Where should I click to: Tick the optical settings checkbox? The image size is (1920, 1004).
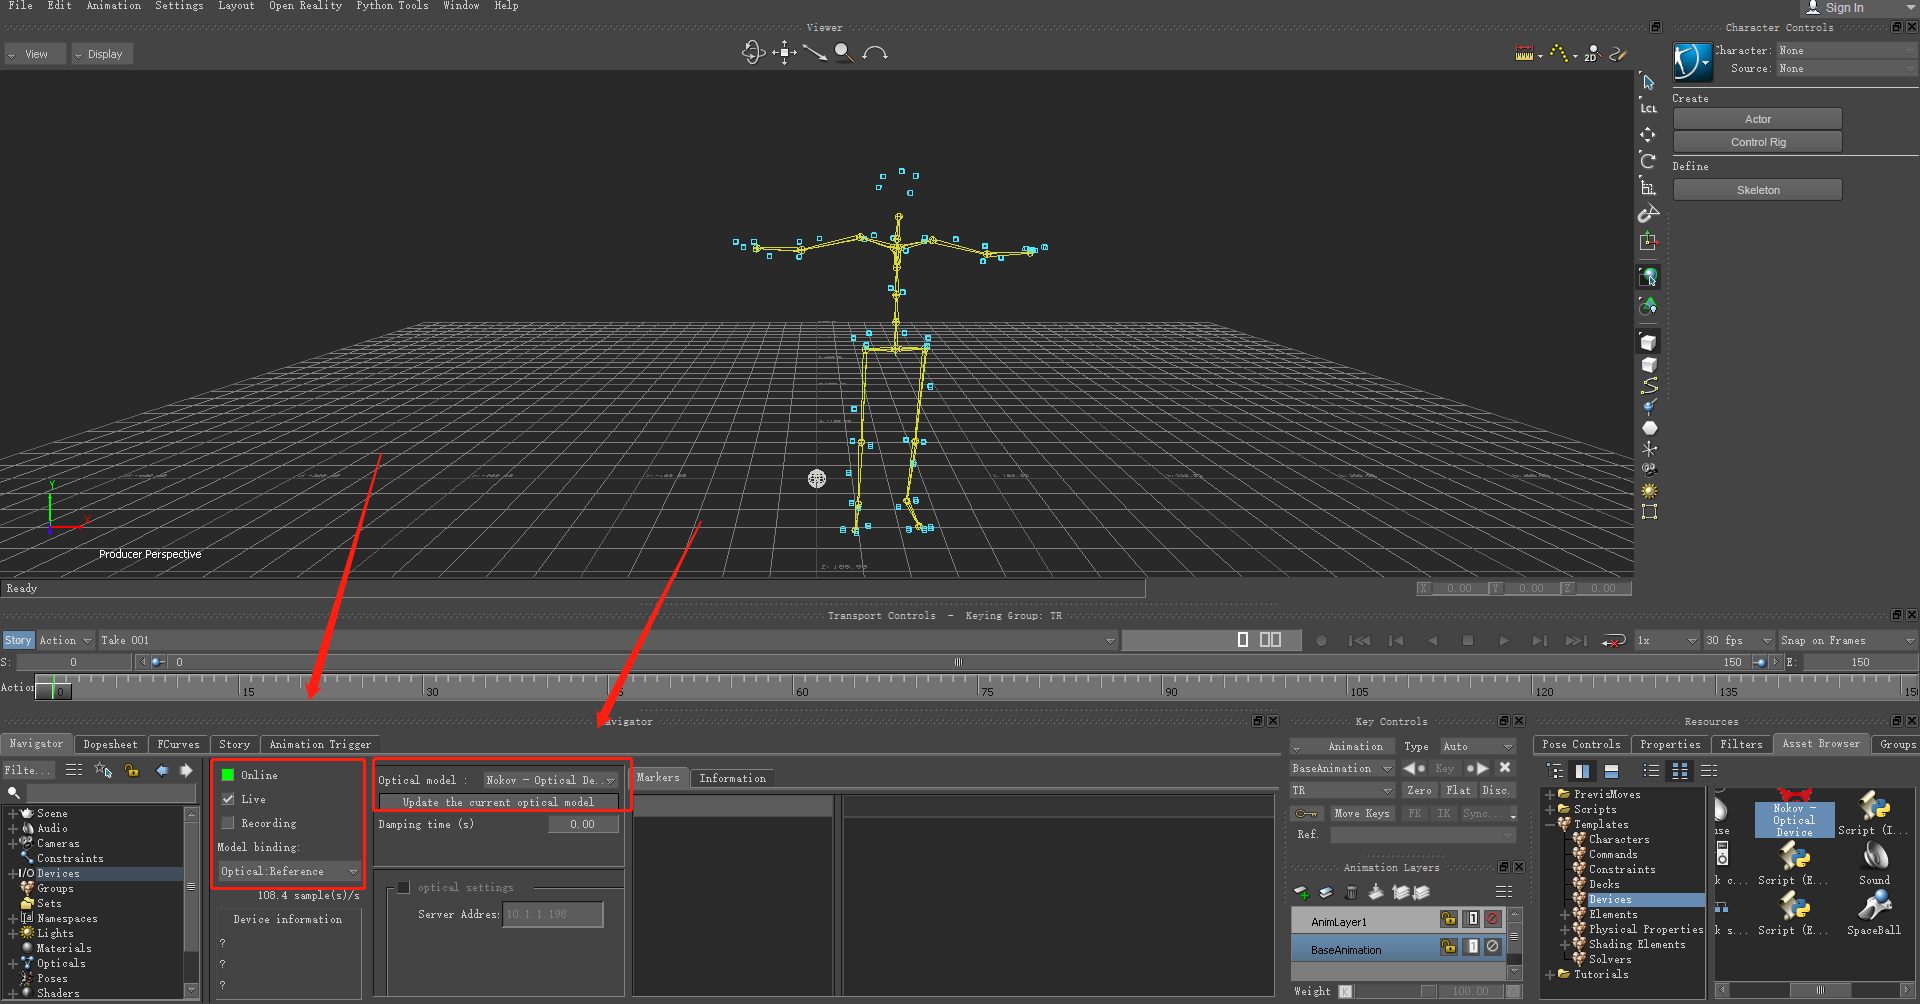point(404,887)
